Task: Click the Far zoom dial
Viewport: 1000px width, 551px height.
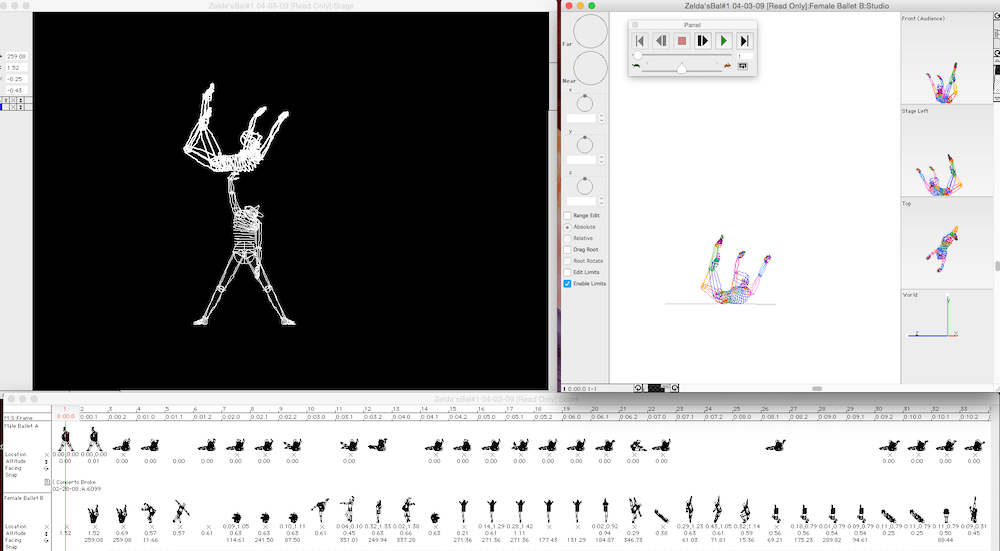Action: click(590, 31)
